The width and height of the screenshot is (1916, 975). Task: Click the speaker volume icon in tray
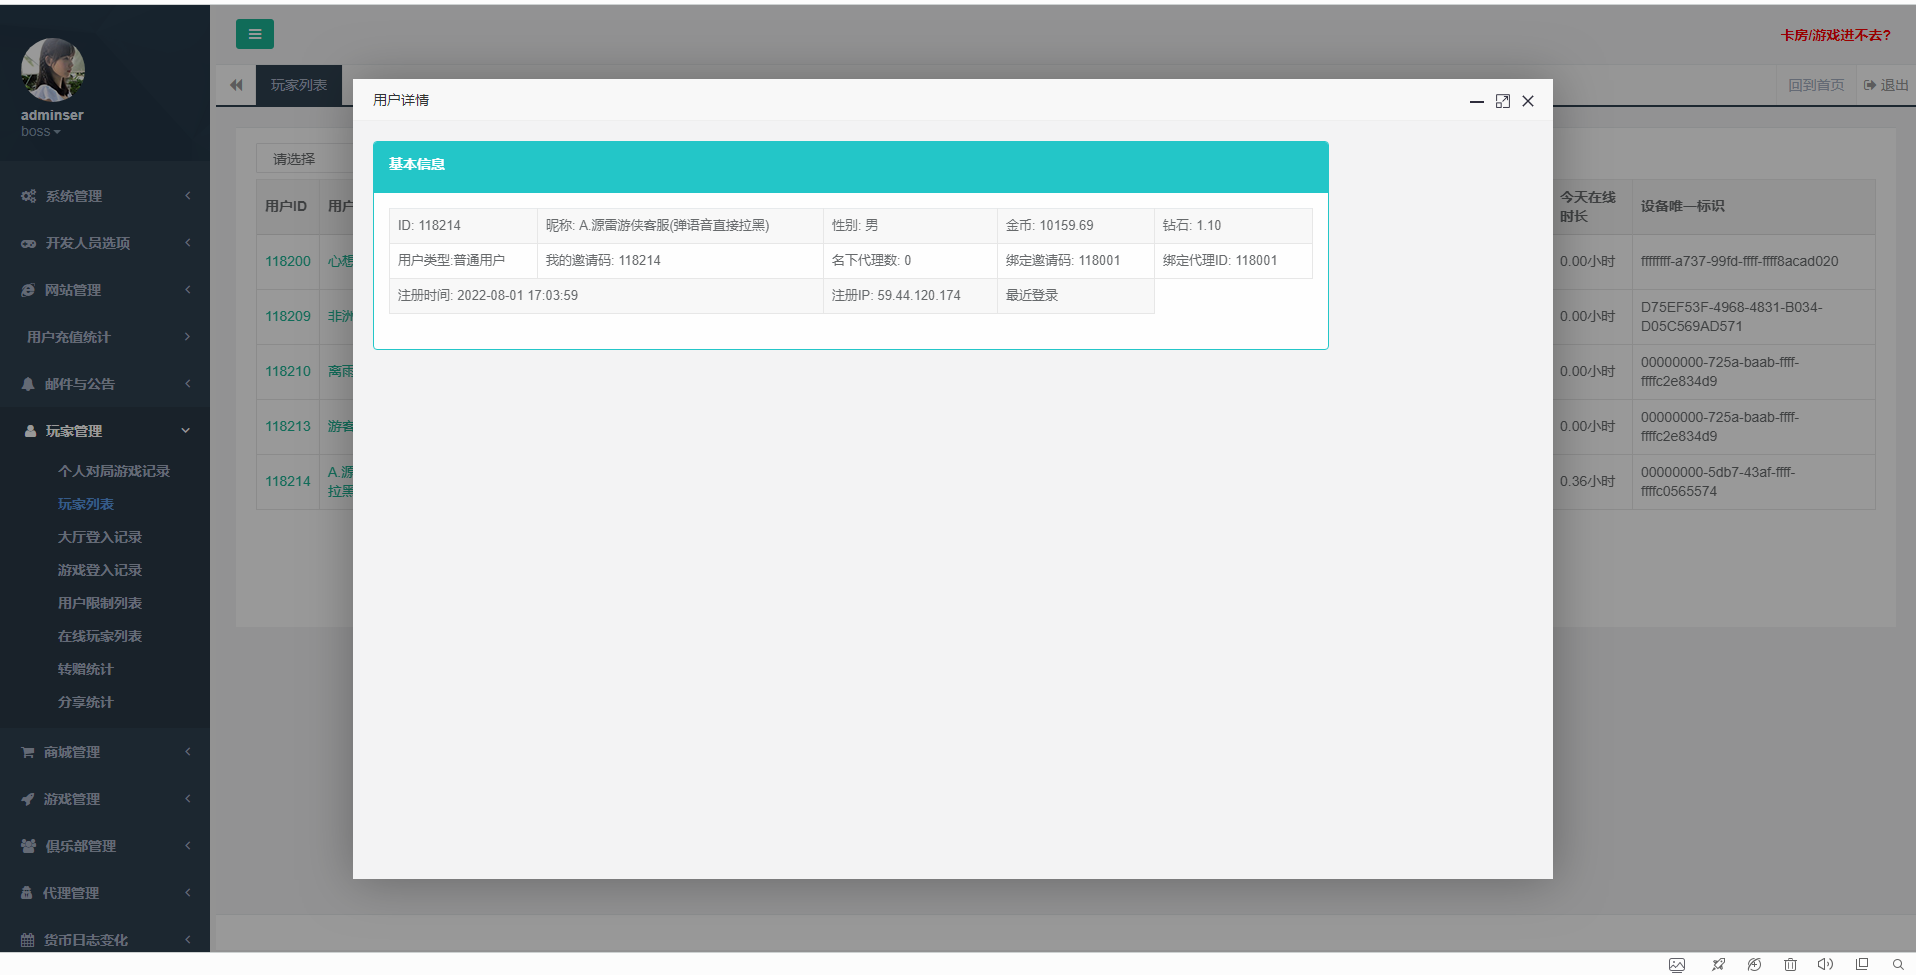point(1825,965)
